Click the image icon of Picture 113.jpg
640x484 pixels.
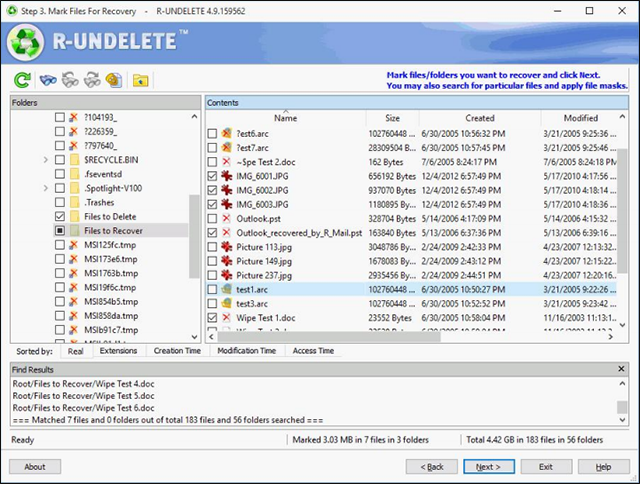[227, 247]
